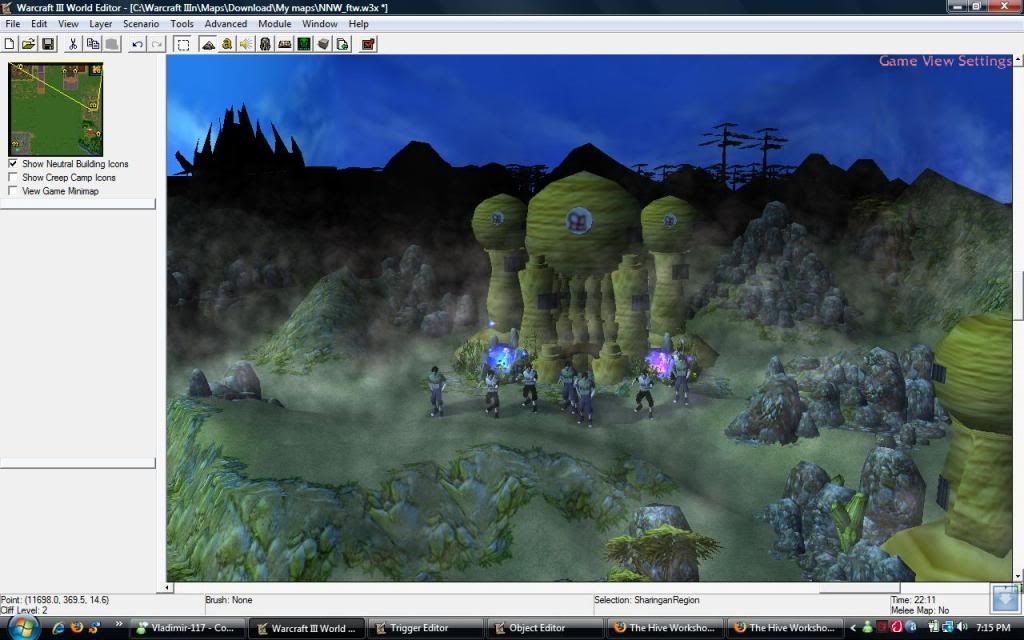Switch to Trigger Editor taskbar window
This screenshot has width=1024, height=640.
425,628
